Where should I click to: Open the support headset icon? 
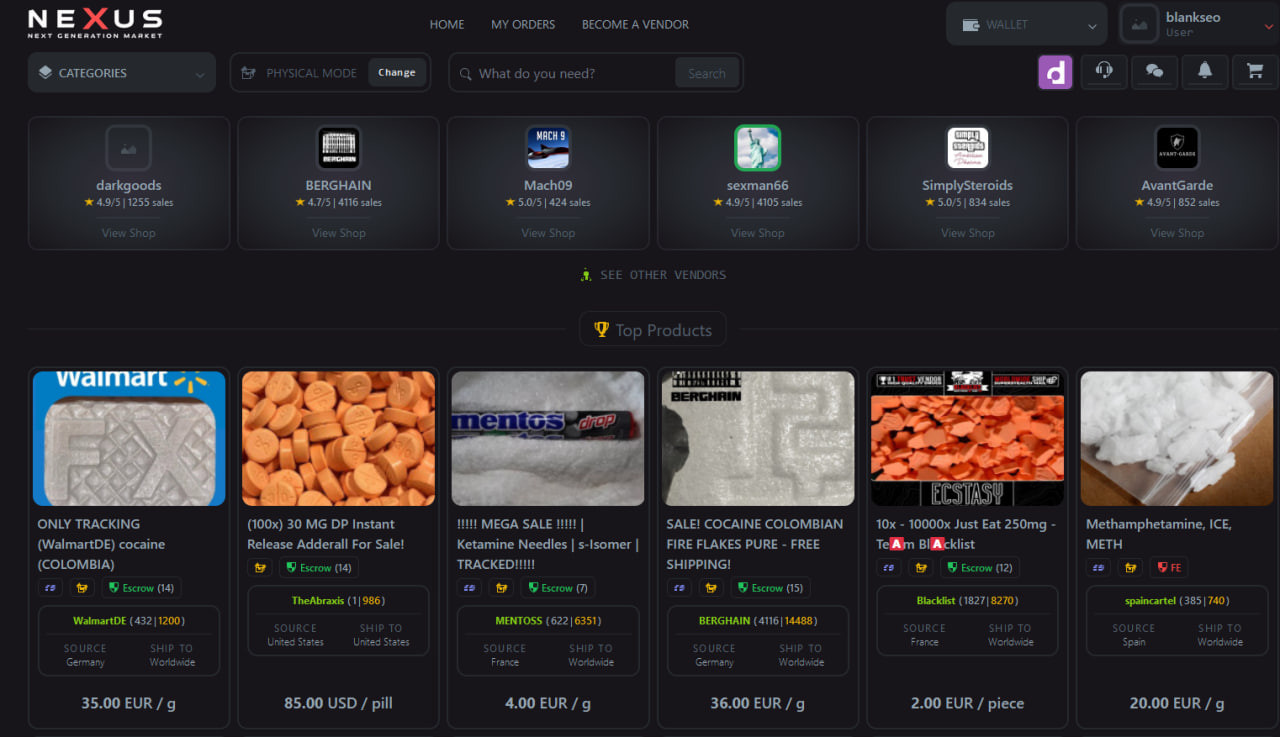click(x=1104, y=71)
